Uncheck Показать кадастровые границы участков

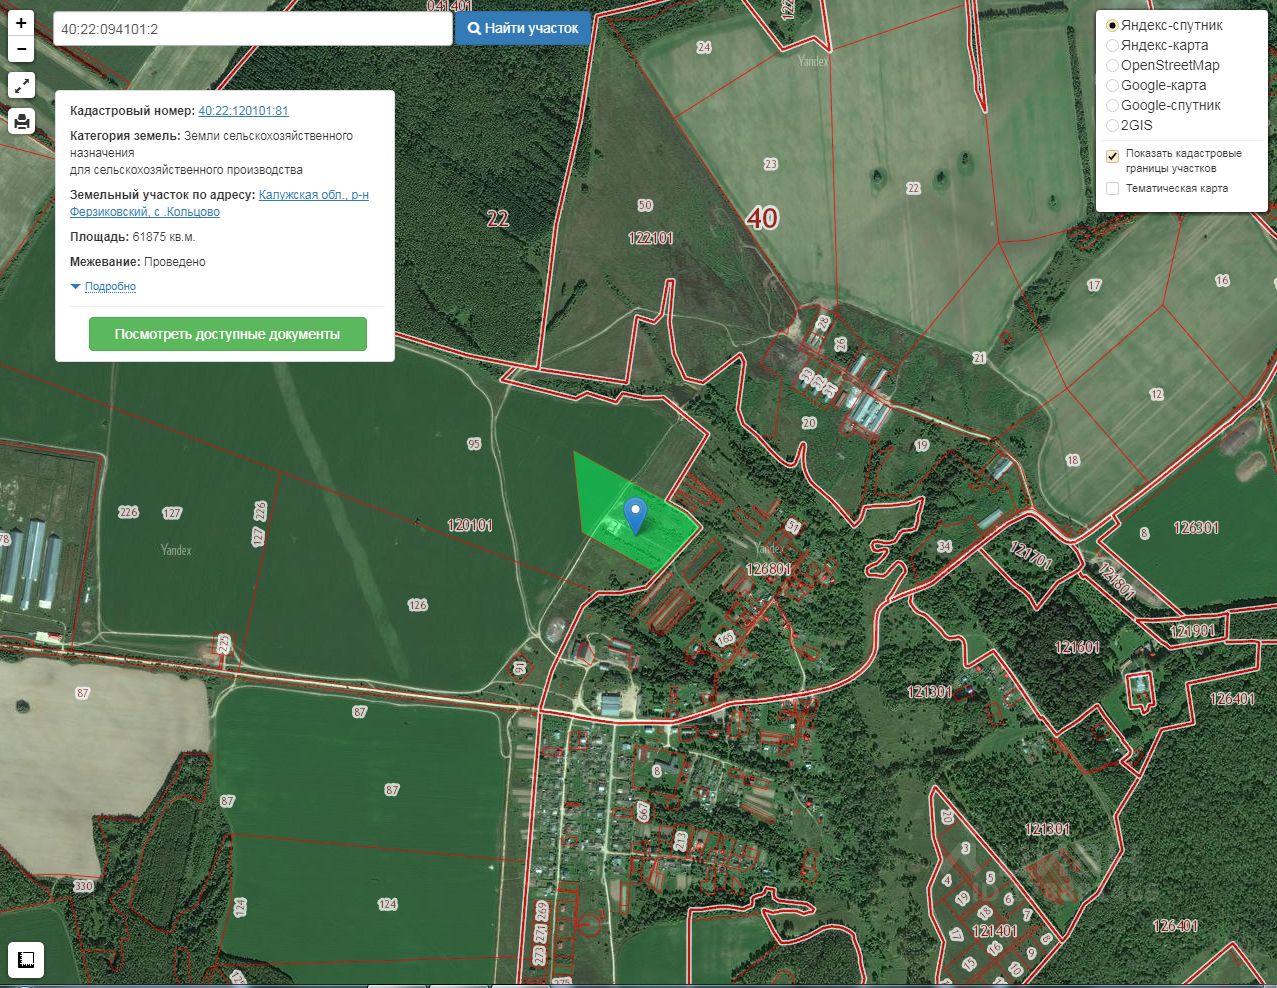pyautogui.click(x=1112, y=156)
